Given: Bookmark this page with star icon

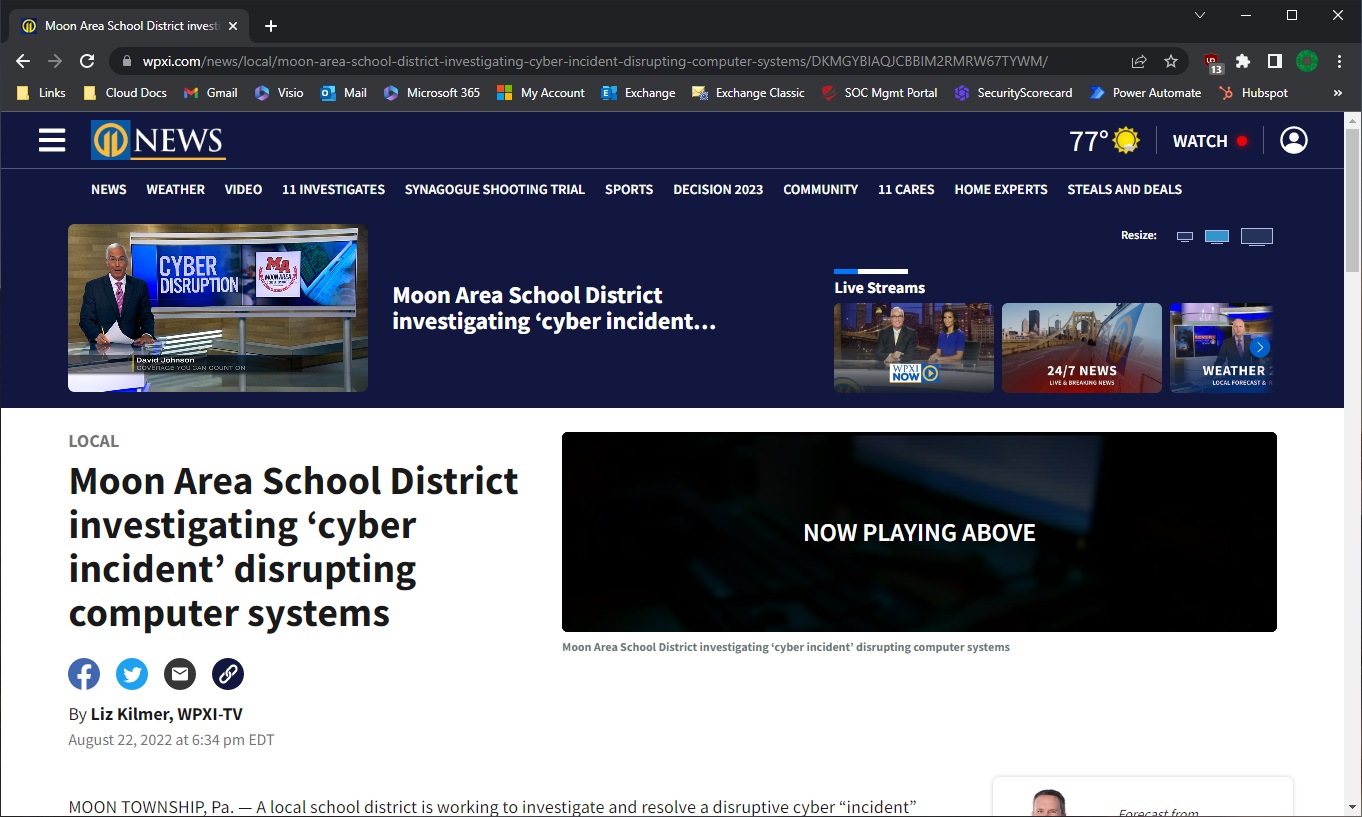Looking at the screenshot, I should (1171, 61).
